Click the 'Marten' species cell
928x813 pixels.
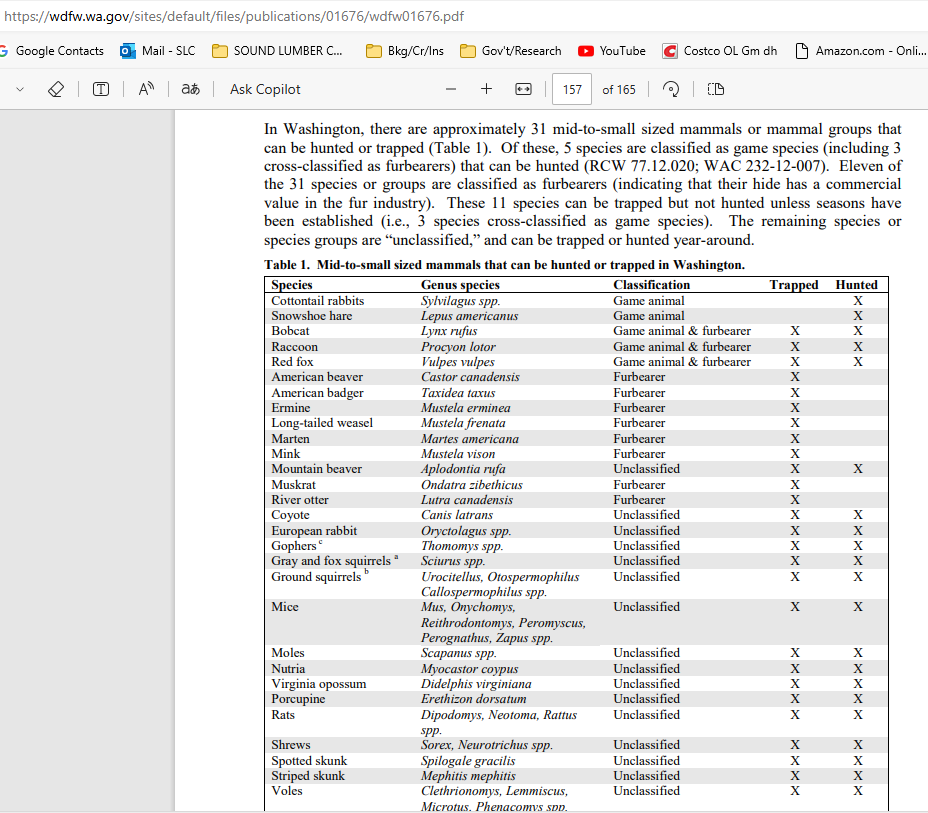tap(290, 438)
